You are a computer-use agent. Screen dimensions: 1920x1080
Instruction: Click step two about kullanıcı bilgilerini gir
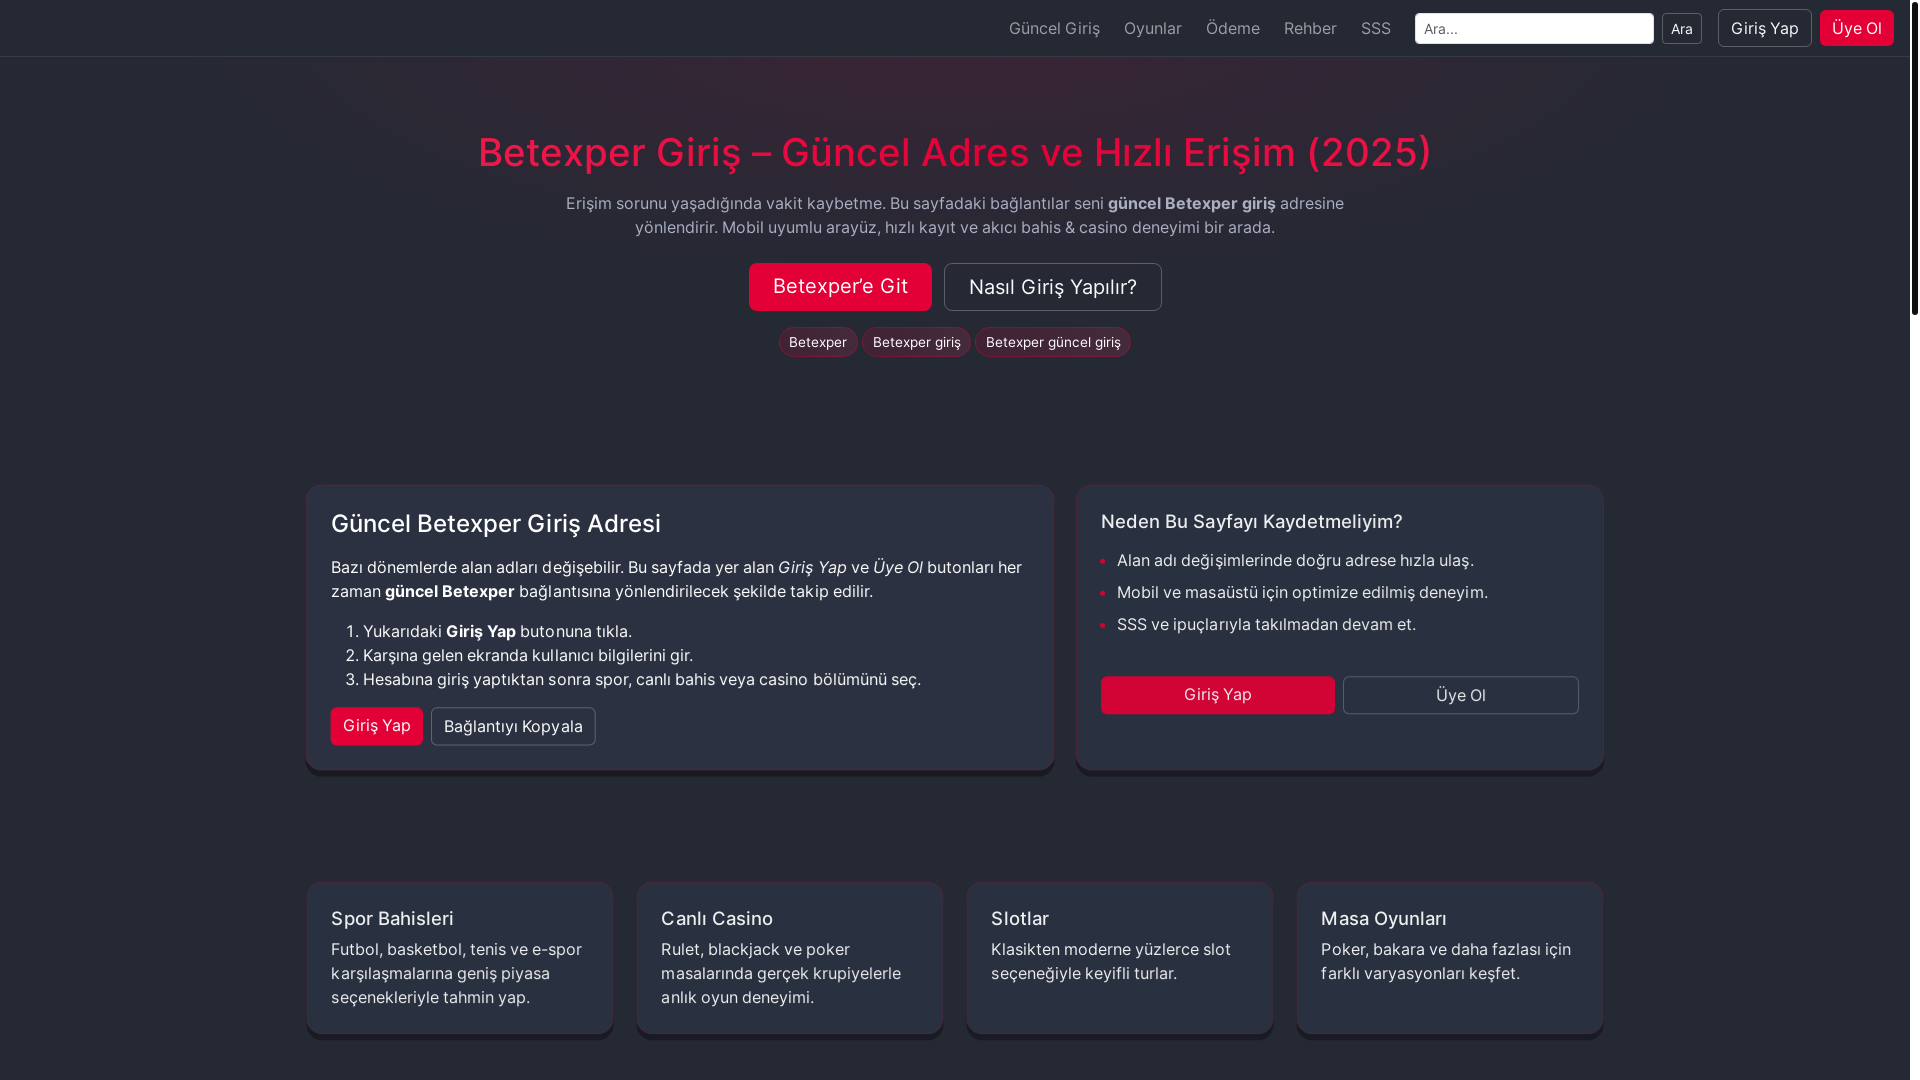pyautogui.click(x=528, y=655)
